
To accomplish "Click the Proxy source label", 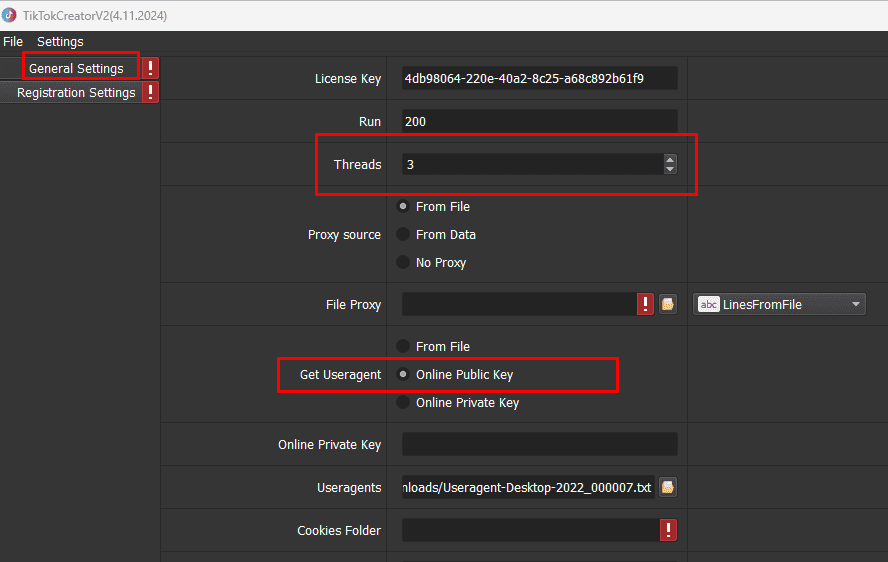I will (x=344, y=235).
